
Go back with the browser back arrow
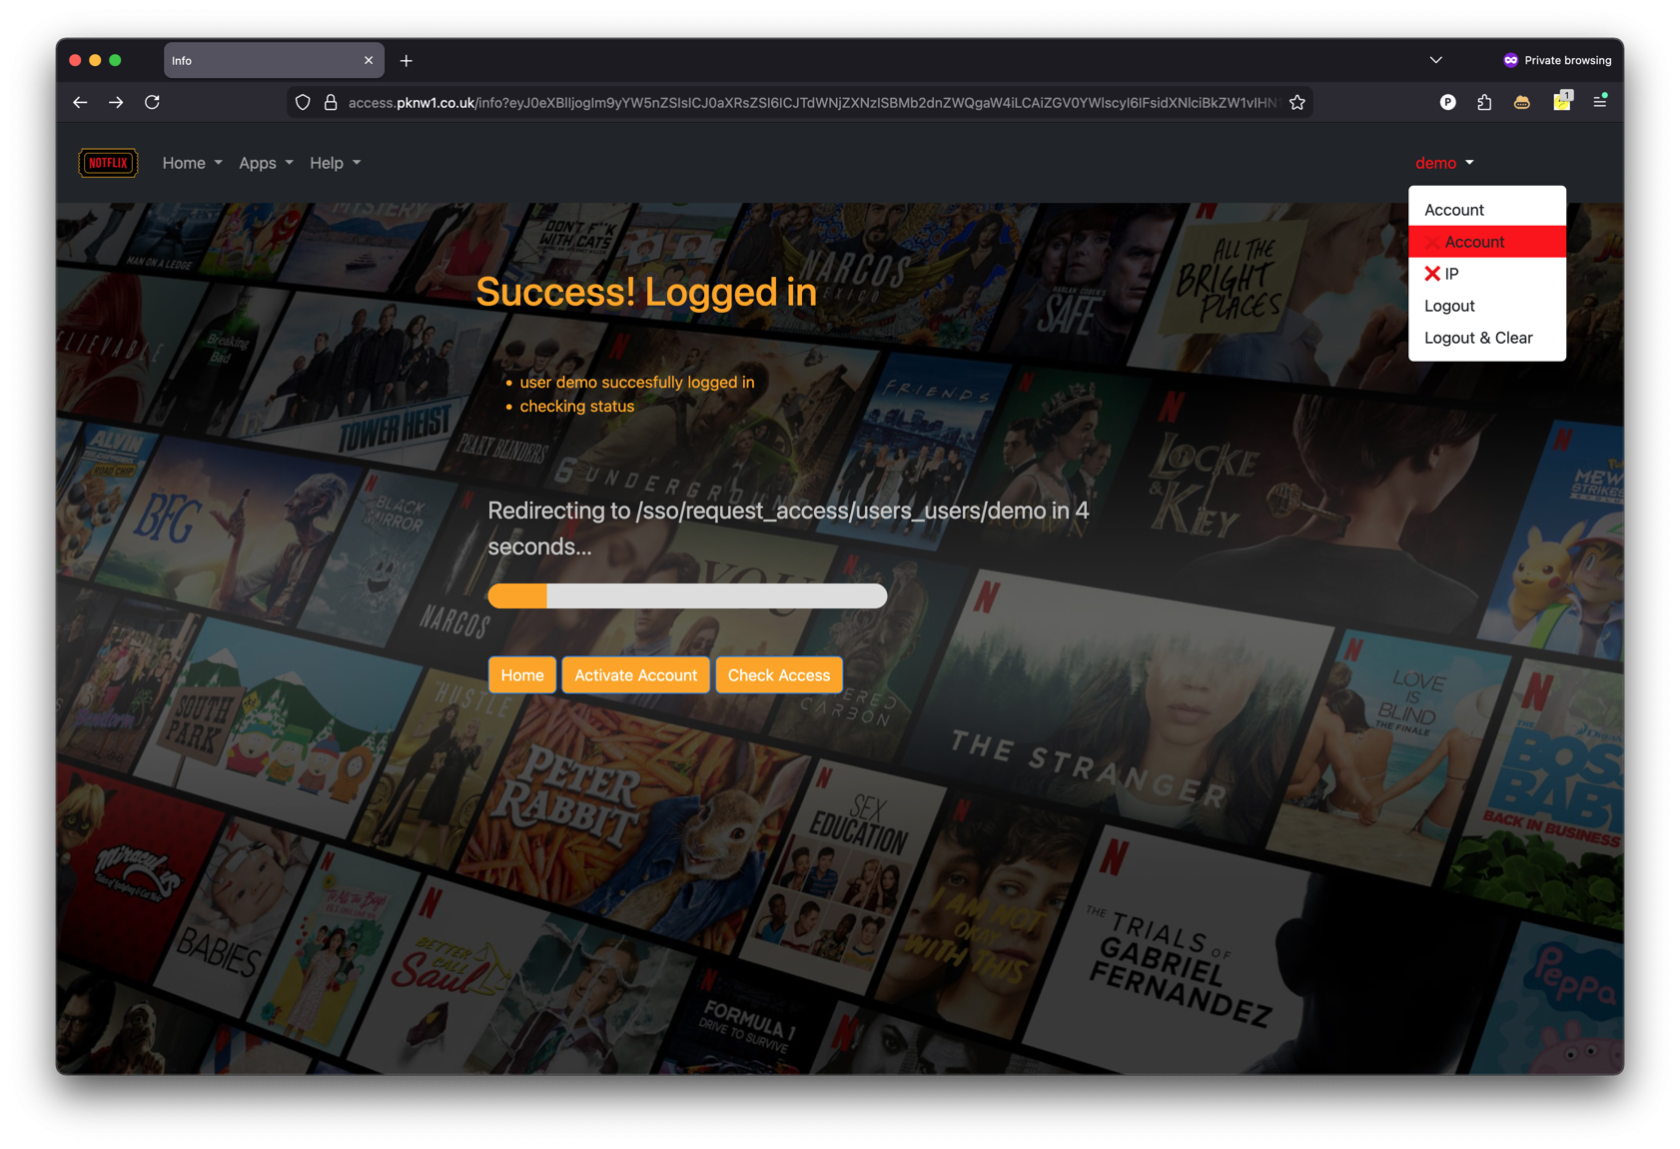click(x=80, y=102)
